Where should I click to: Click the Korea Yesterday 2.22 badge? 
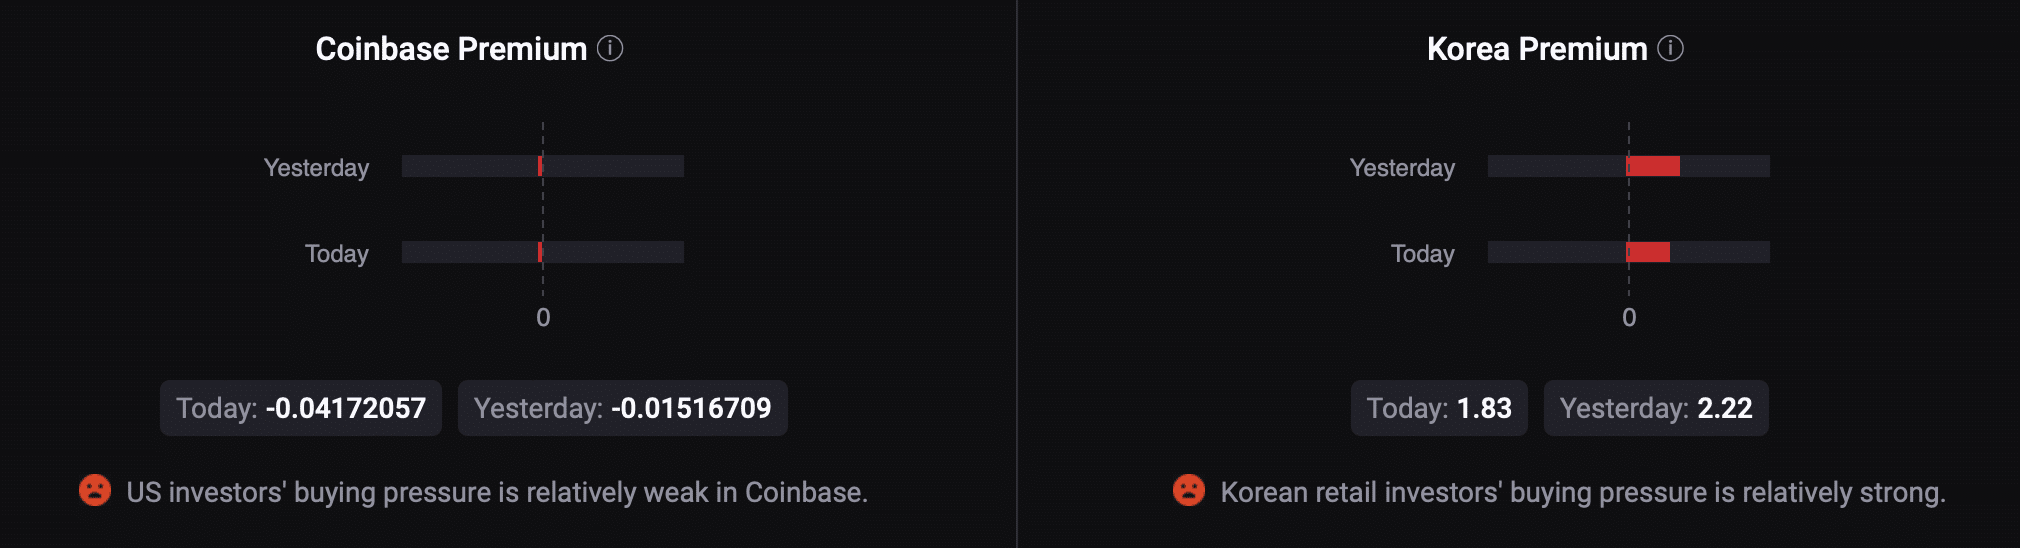pyautogui.click(x=1656, y=408)
